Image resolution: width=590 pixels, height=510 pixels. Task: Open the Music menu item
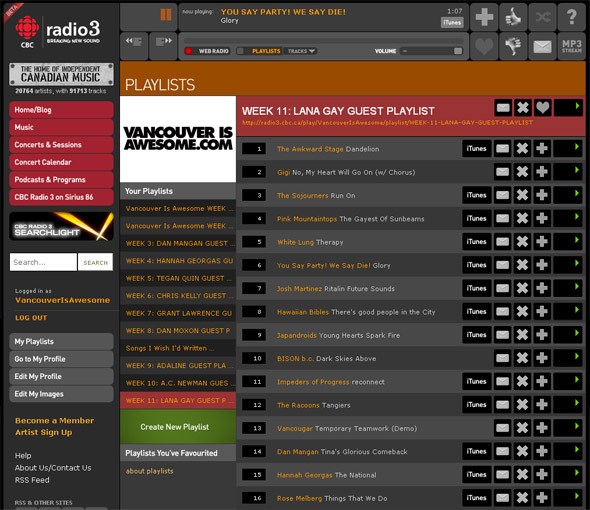[61, 127]
